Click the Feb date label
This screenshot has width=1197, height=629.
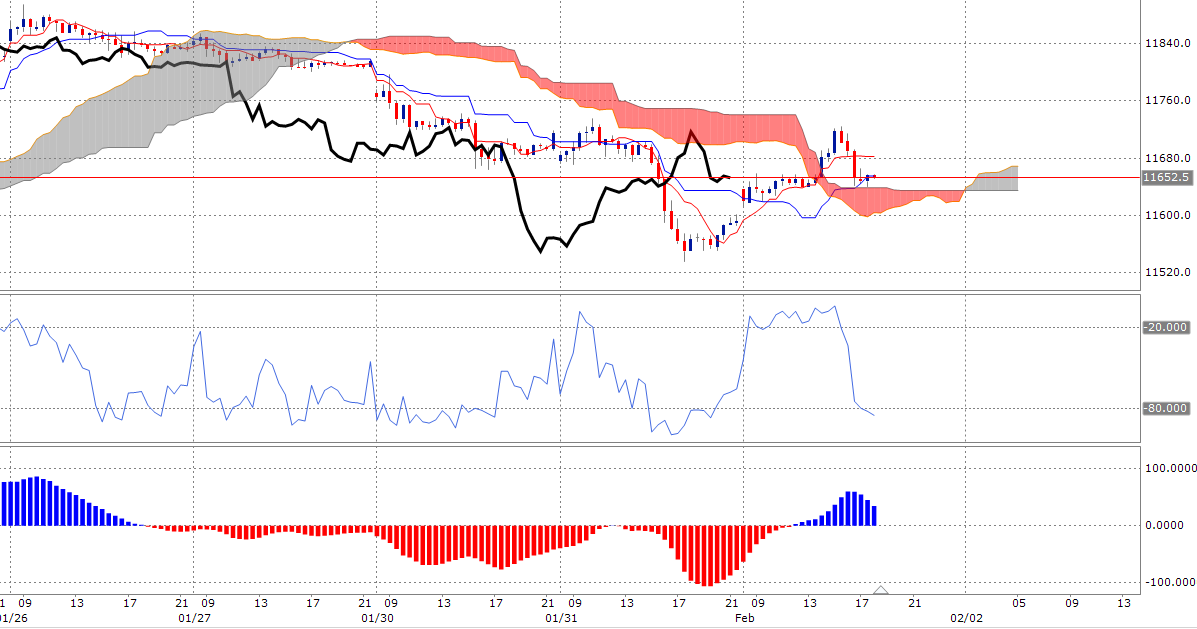point(744,618)
